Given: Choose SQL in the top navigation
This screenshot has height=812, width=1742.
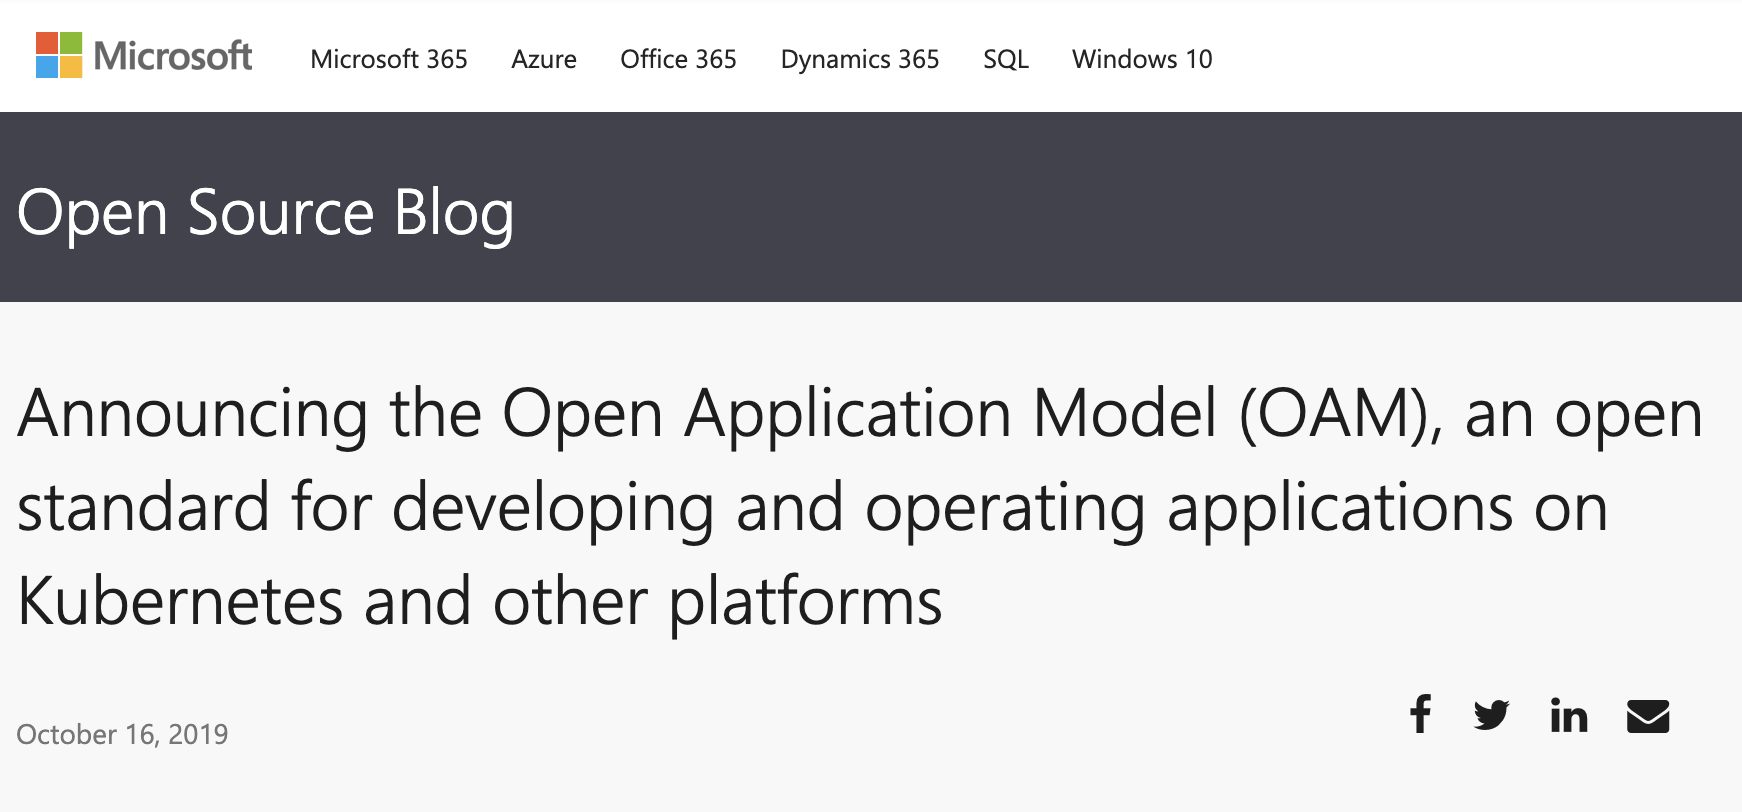Looking at the screenshot, I should (x=1006, y=59).
